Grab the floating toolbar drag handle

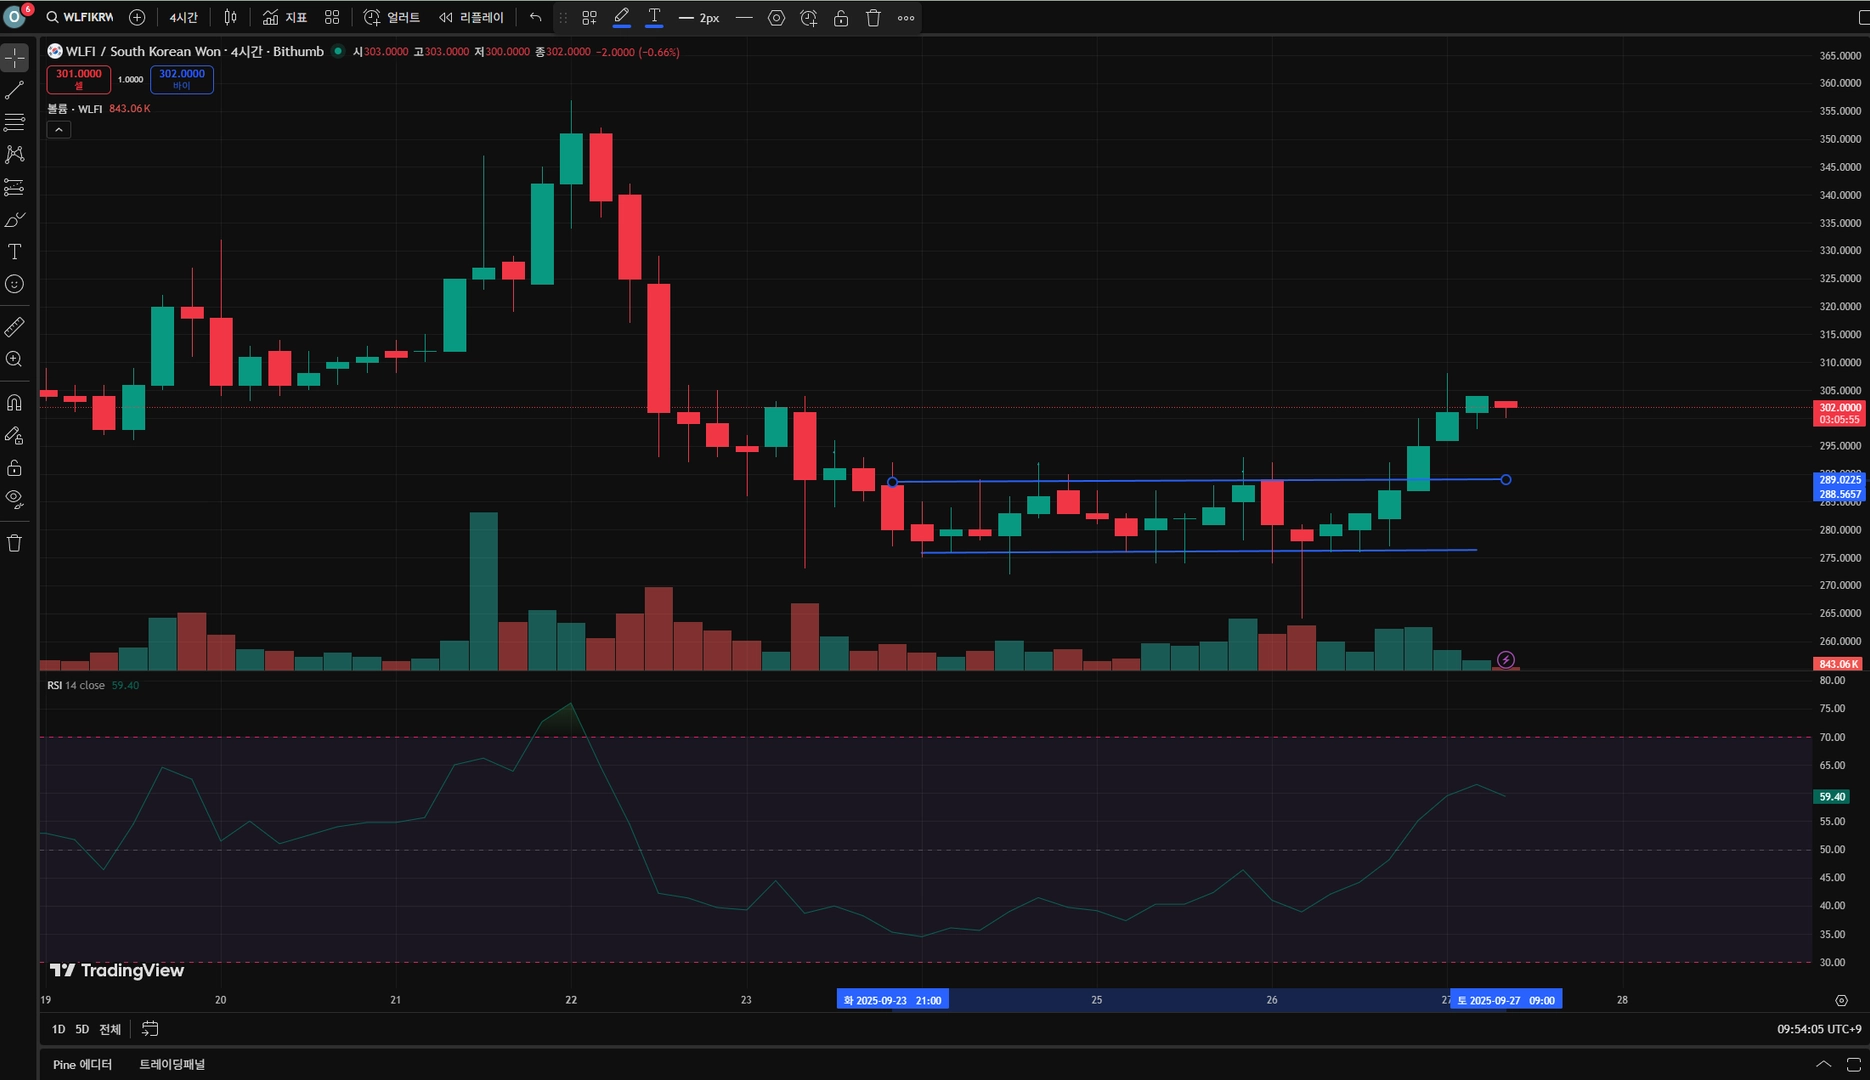563,18
